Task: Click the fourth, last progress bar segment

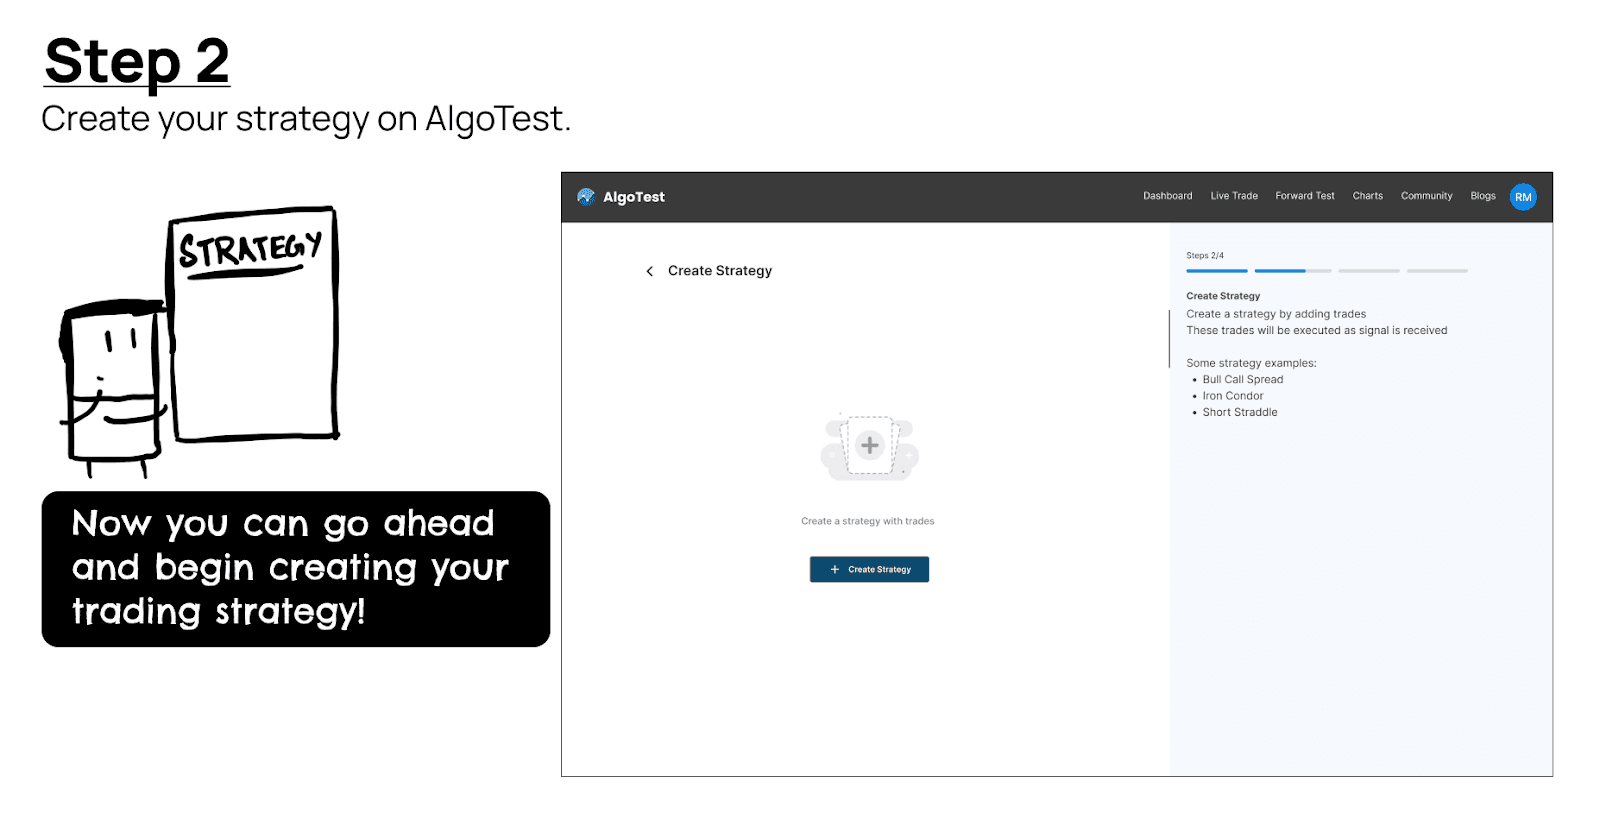Action: coord(1436,271)
